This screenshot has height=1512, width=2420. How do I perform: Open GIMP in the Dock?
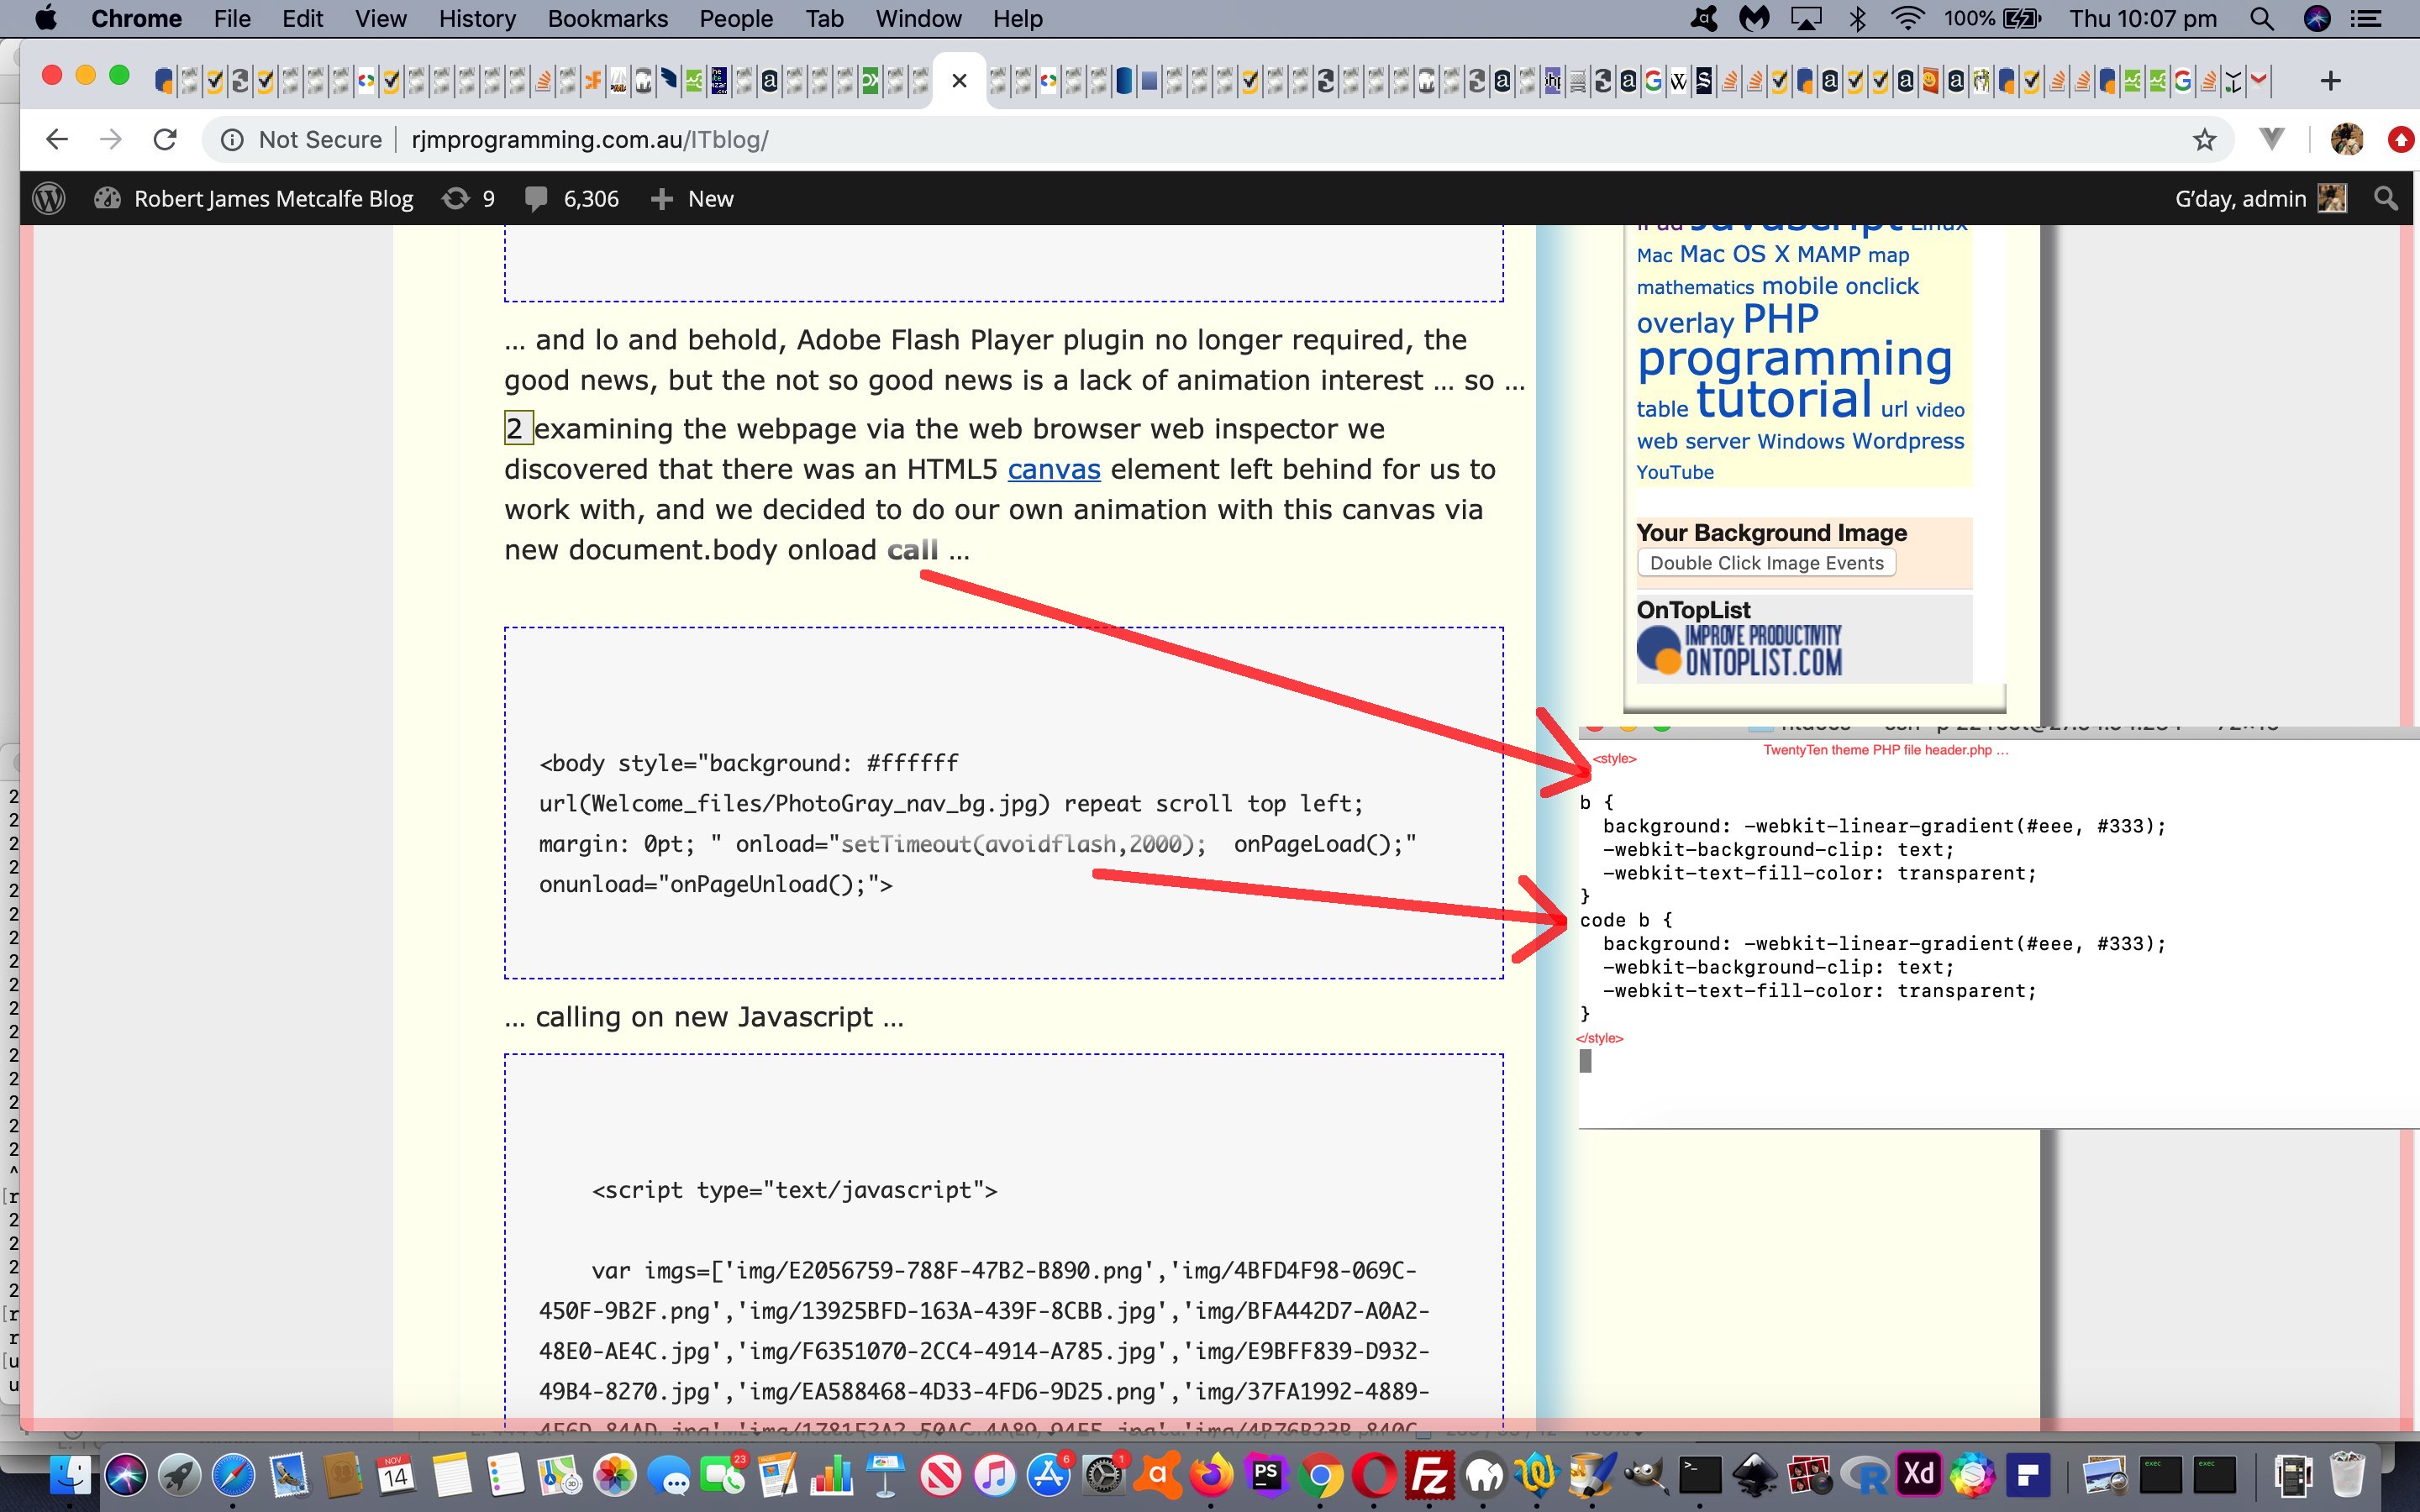(x=1646, y=1474)
